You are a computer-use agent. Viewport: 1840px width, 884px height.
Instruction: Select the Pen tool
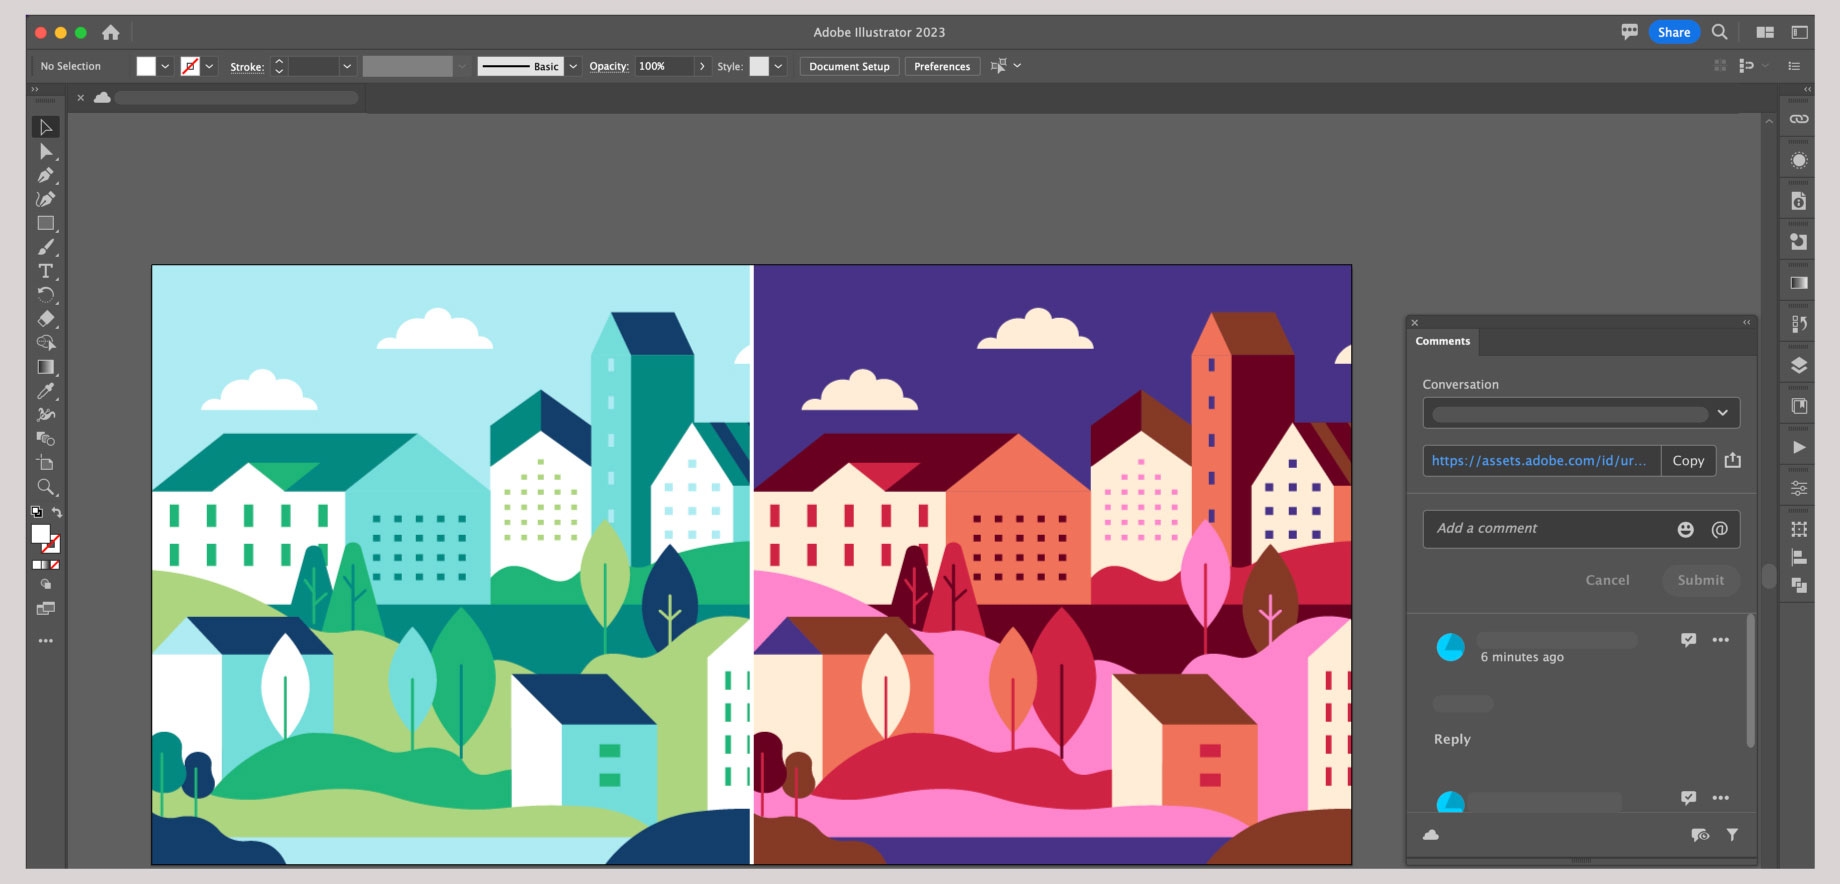click(x=45, y=175)
